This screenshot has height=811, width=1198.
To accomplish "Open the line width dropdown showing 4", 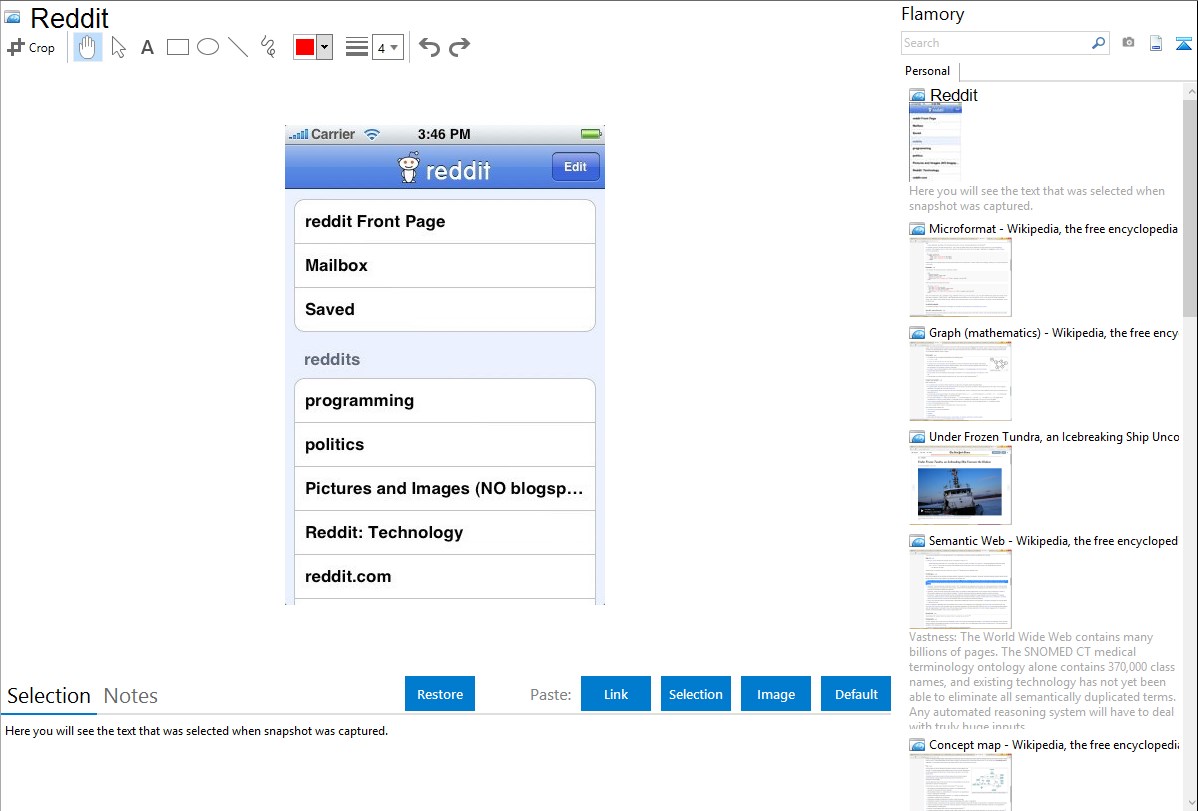I will [x=388, y=47].
